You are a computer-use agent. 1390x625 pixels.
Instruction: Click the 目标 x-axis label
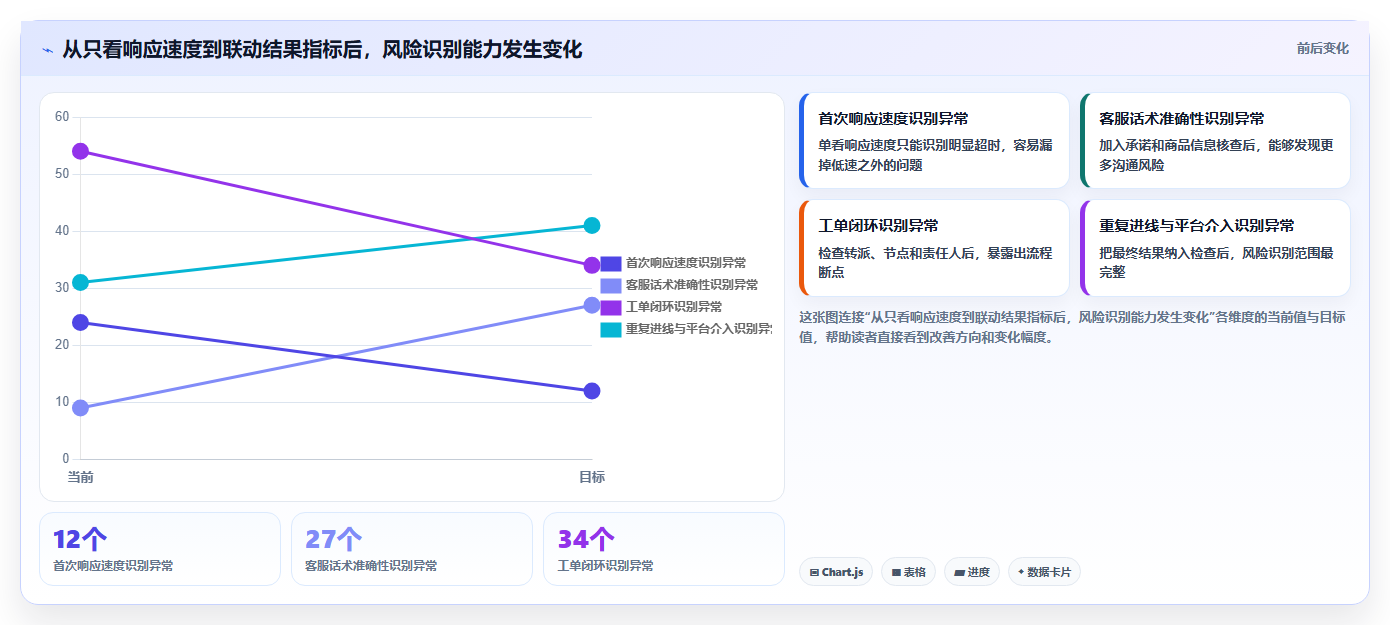(592, 477)
